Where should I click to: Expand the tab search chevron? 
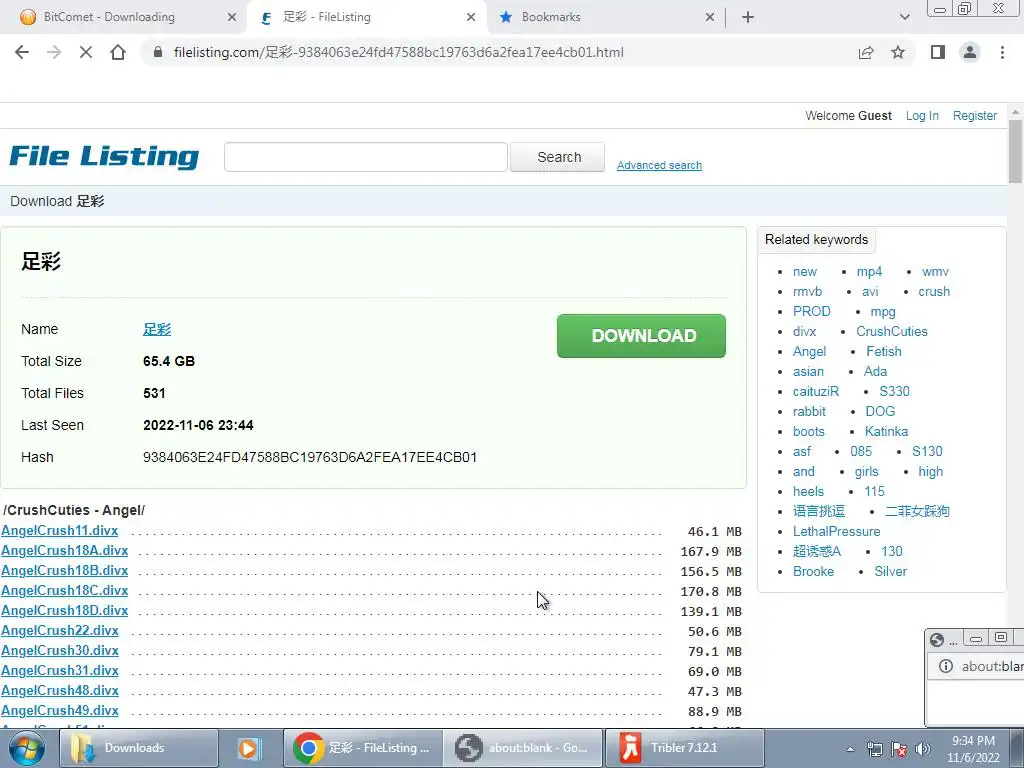click(904, 17)
